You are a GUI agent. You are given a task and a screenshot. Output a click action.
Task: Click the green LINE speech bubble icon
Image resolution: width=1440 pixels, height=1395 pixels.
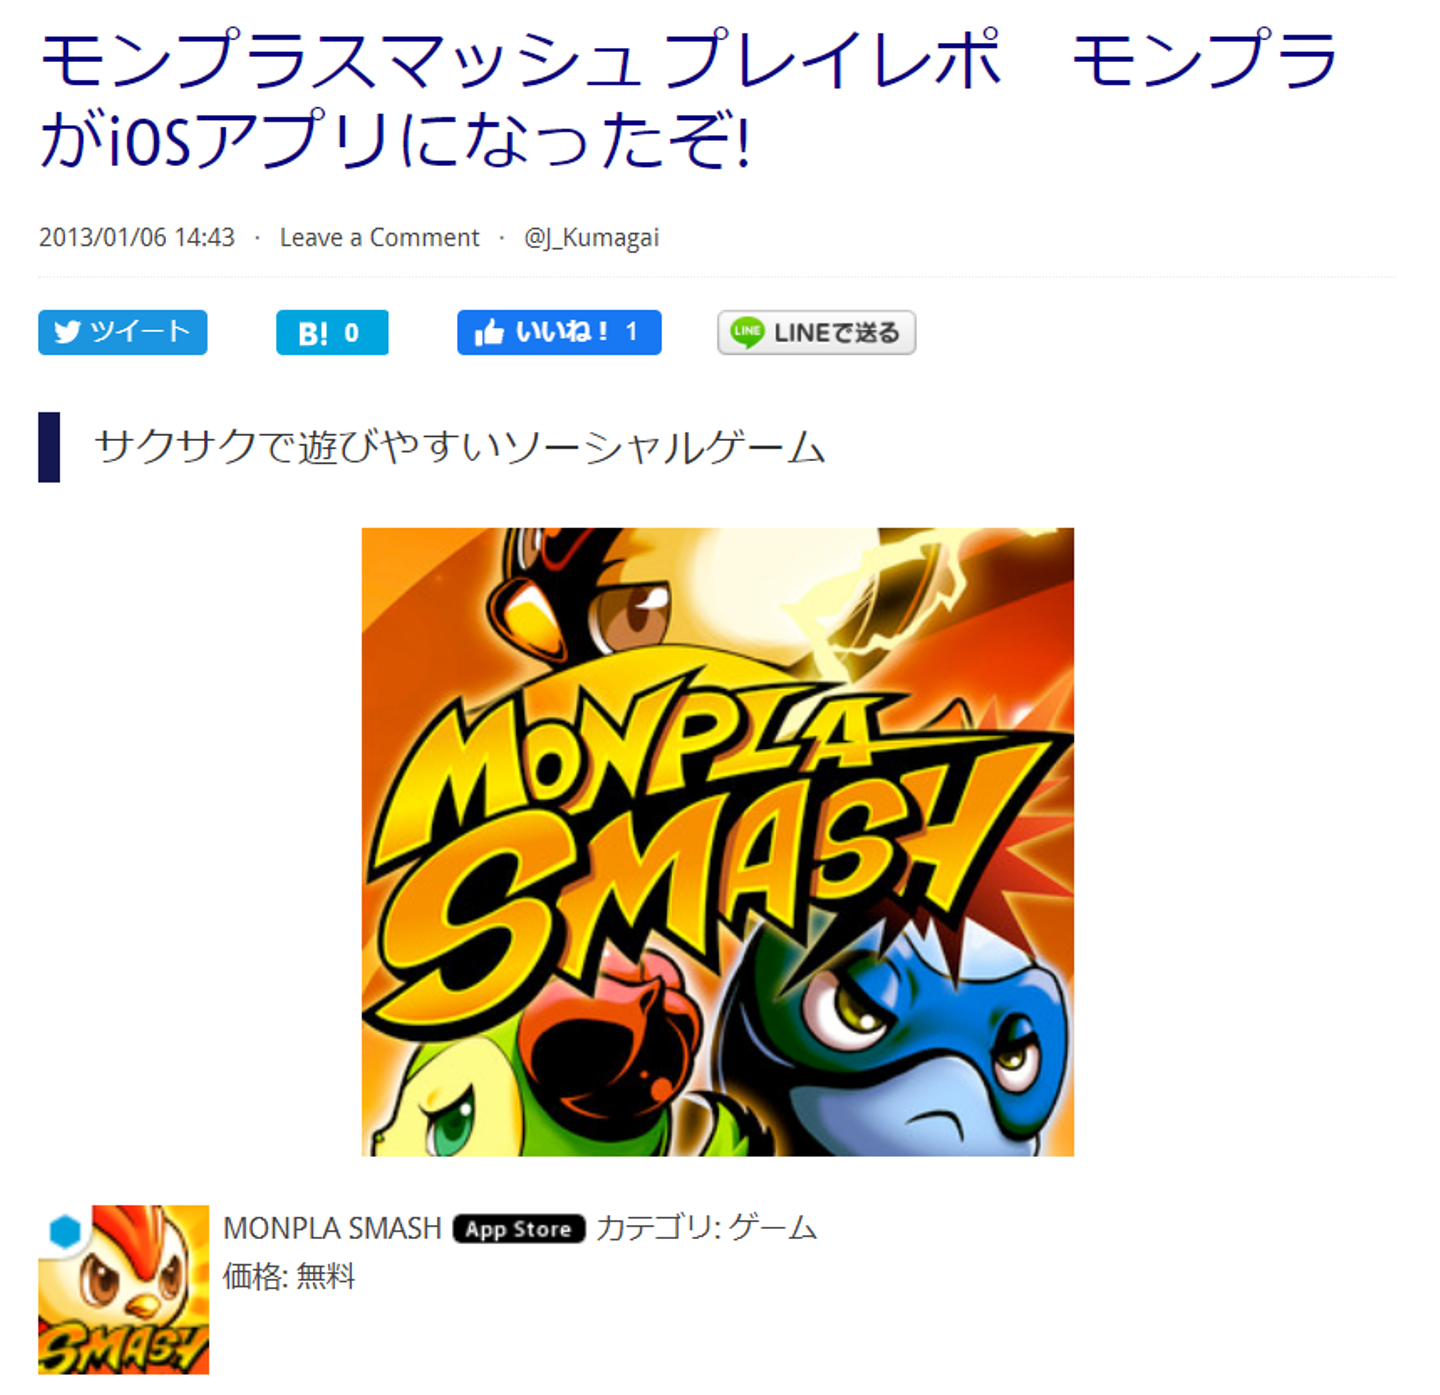[x=747, y=332]
